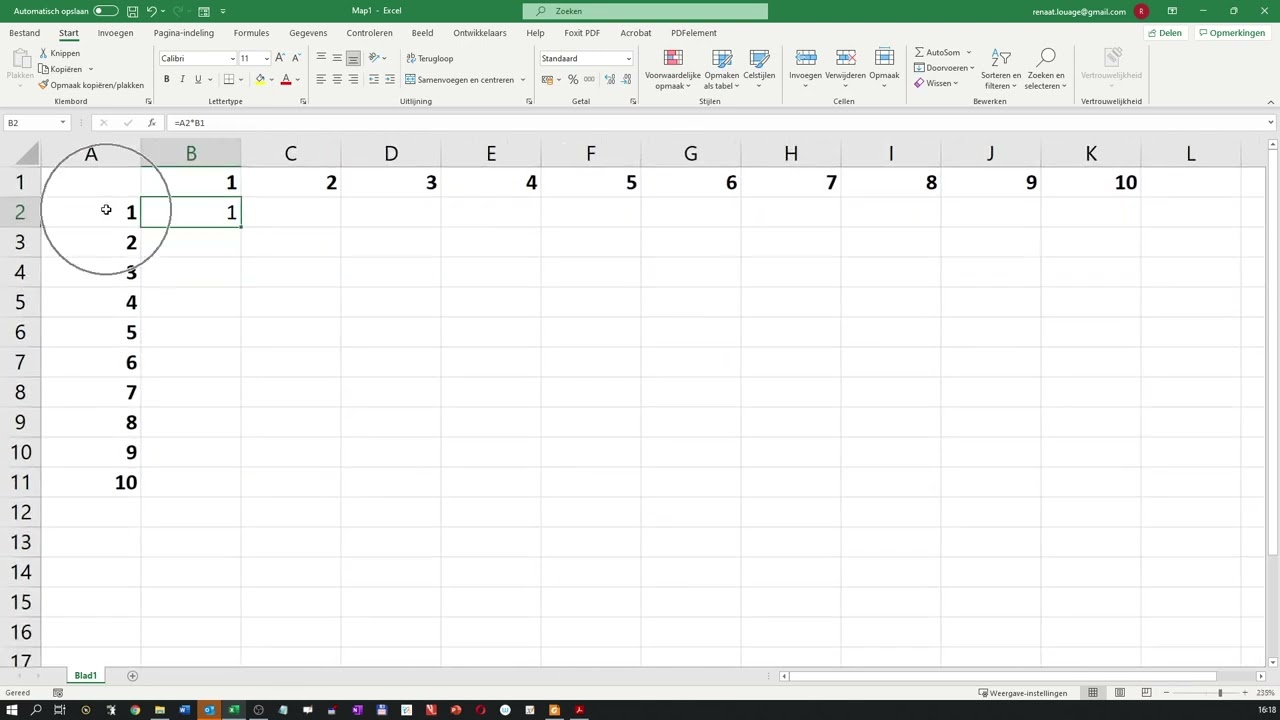Image resolution: width=1280 pixels, height=720 pixels.
Task: Click Opmaak kopiëren/plakken format painter
Action: [x=91, y=85]
